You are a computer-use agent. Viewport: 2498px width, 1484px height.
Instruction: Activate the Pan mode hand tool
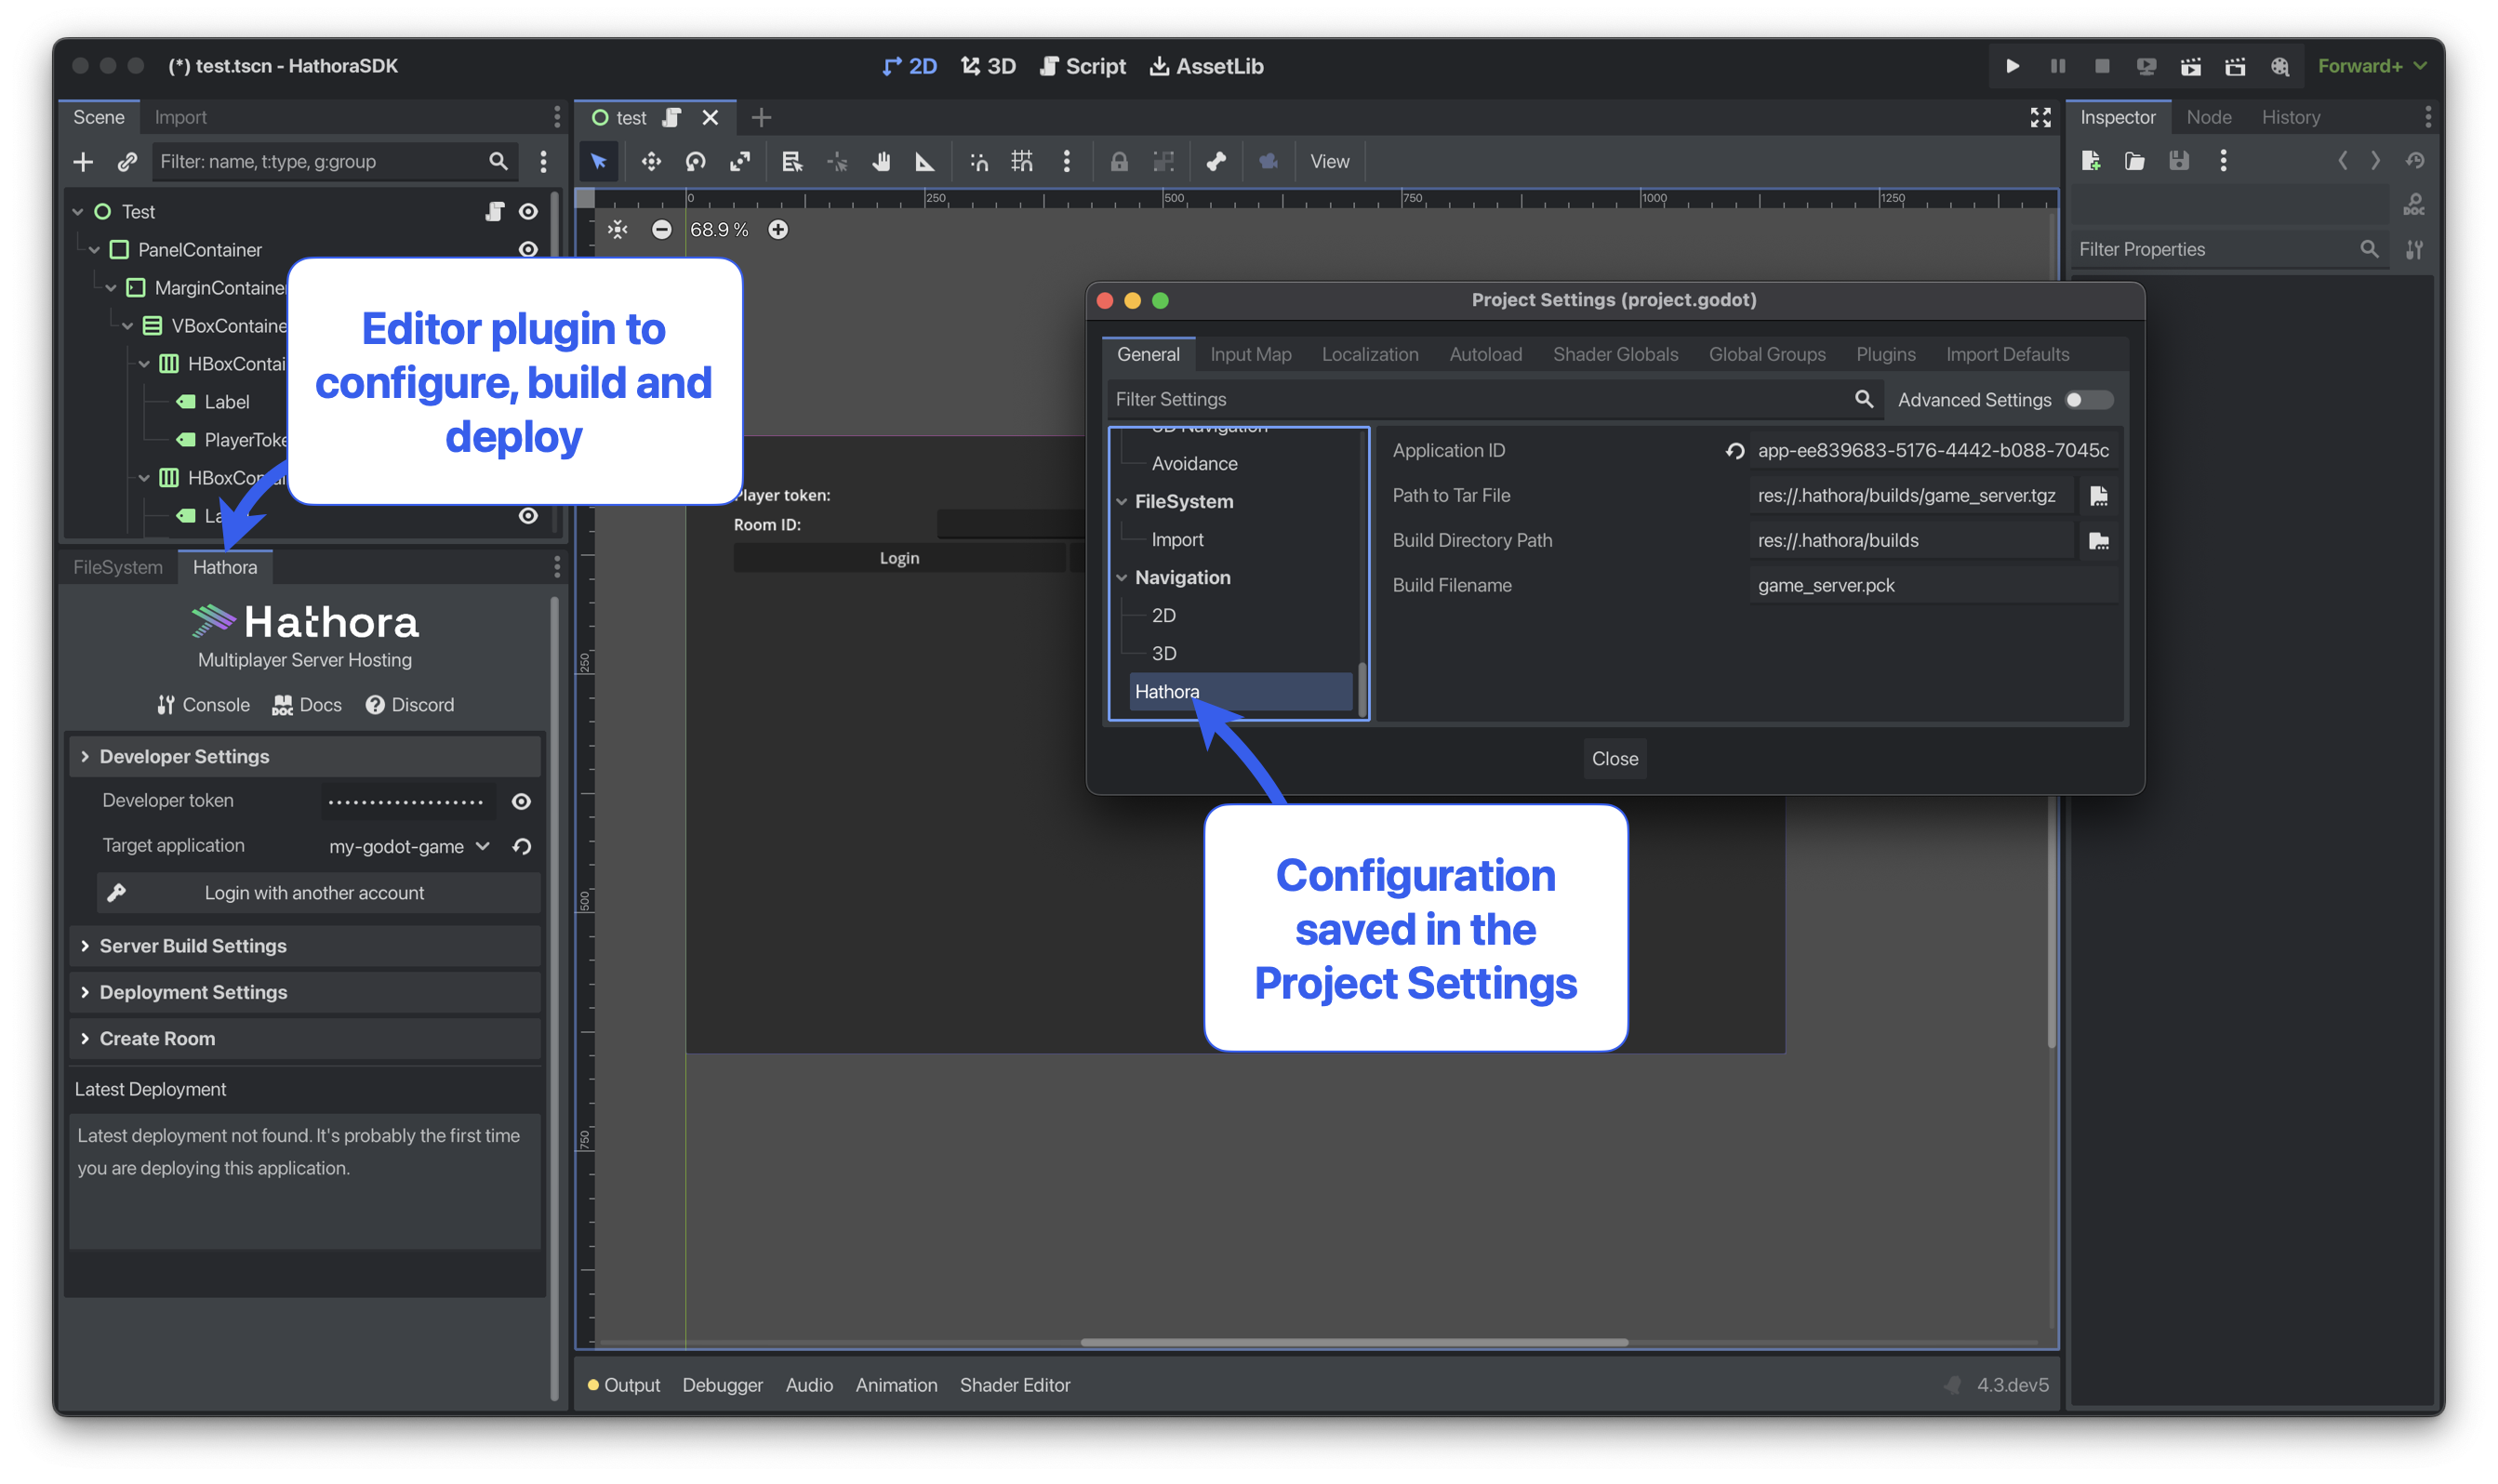tap(881, 161)
